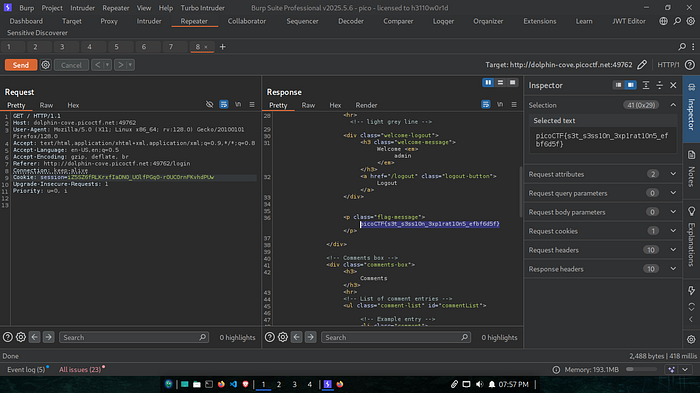Search Repeater tabs with the magnifier icon
700x393 pixels.
[x=682, y=46]
